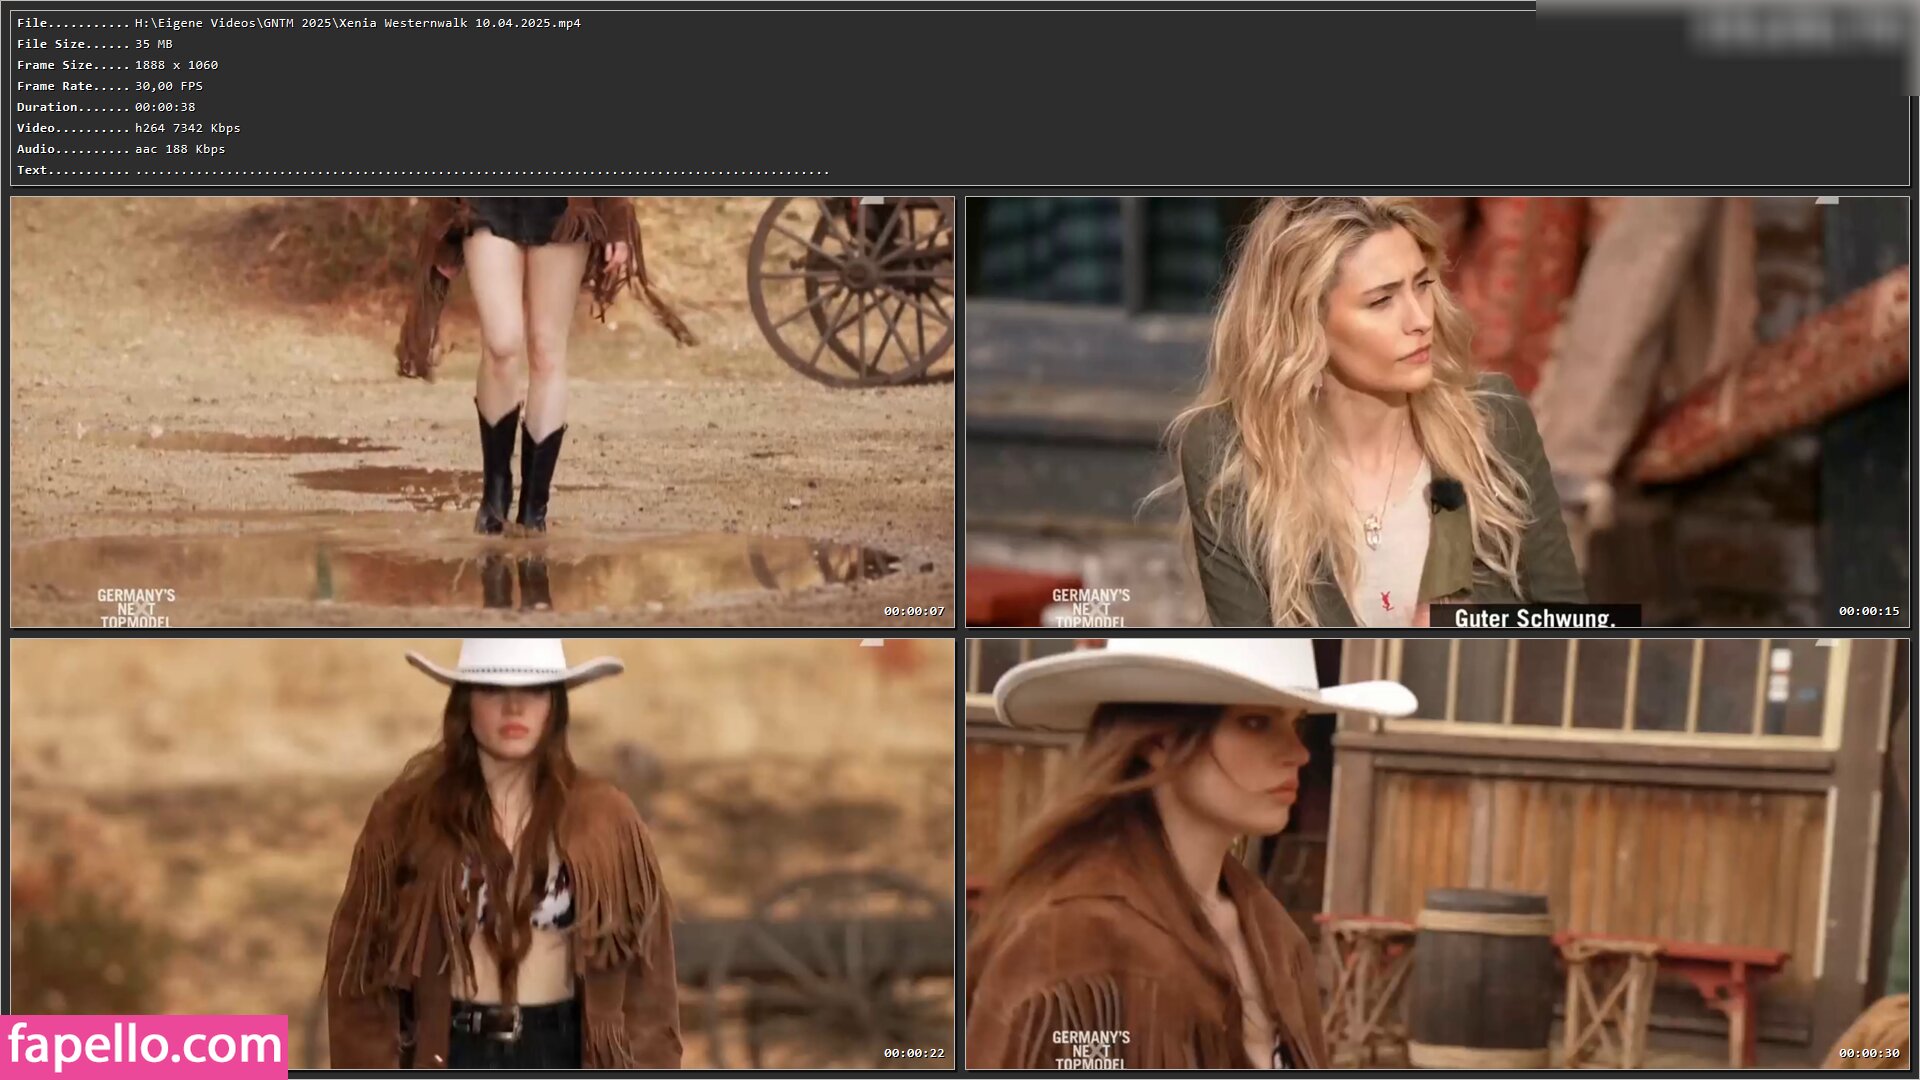The height and width of the screenshot is (1080, 1920).
Task: Click the fapello.com watermark link
Action: tap(144, 1046)
